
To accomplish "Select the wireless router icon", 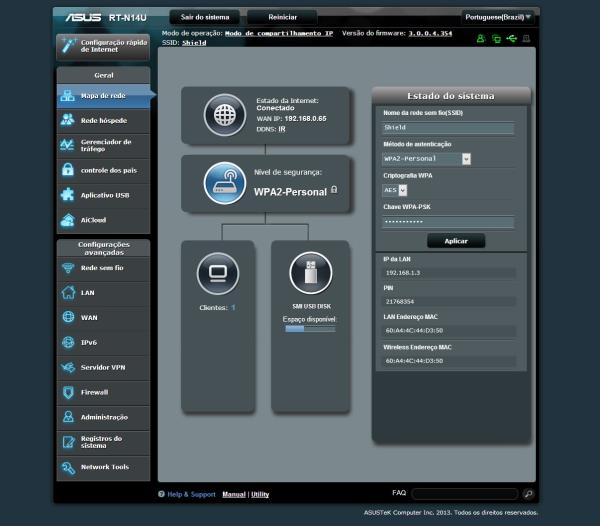I will (225, 183).
